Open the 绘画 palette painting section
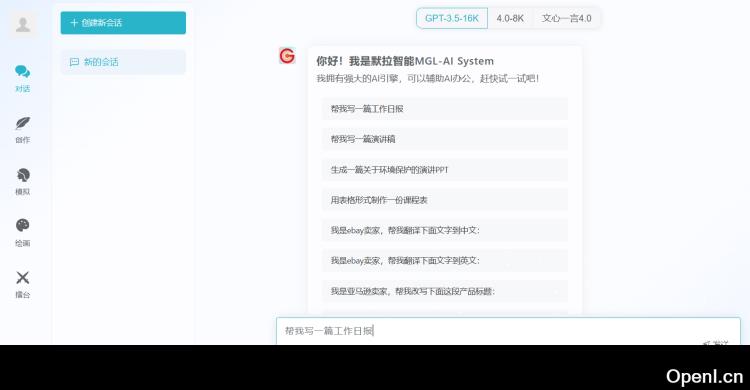Viewport: 750px width, 390px height. (x=22, y=233)
